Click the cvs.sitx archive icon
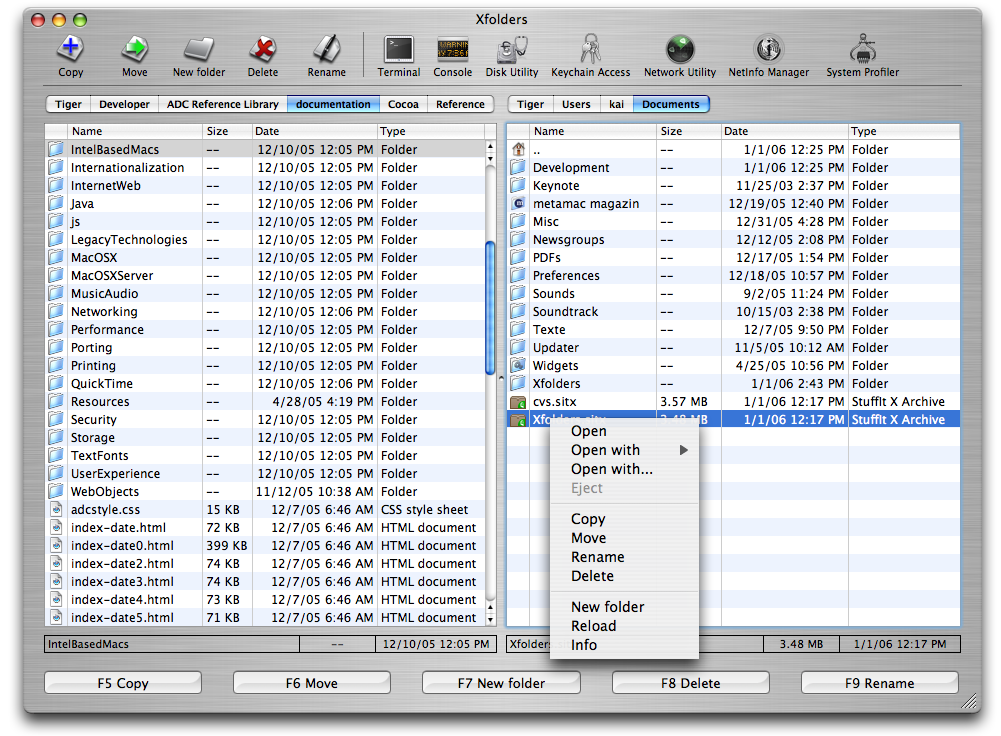Screen dimensions: 1001x736 click(x=518, y=402)
